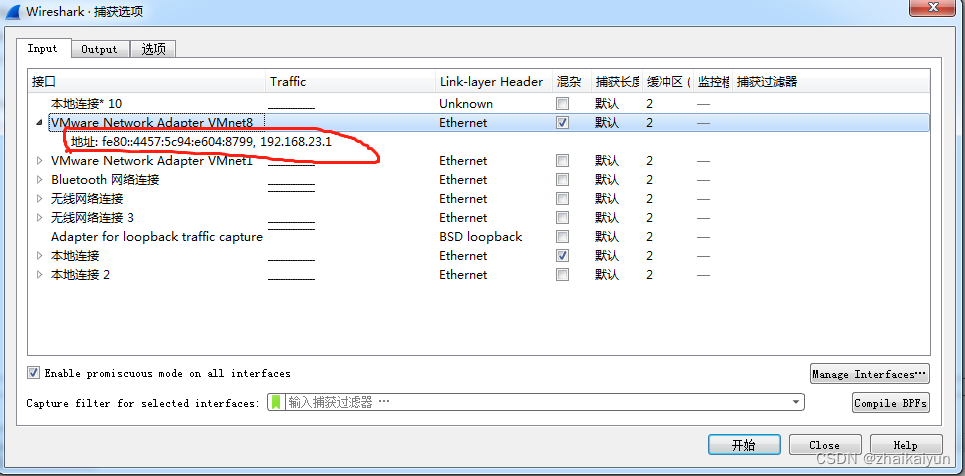Click the 开始 button to start capture
The image size is (965, 476).
[x=744, y=445]
